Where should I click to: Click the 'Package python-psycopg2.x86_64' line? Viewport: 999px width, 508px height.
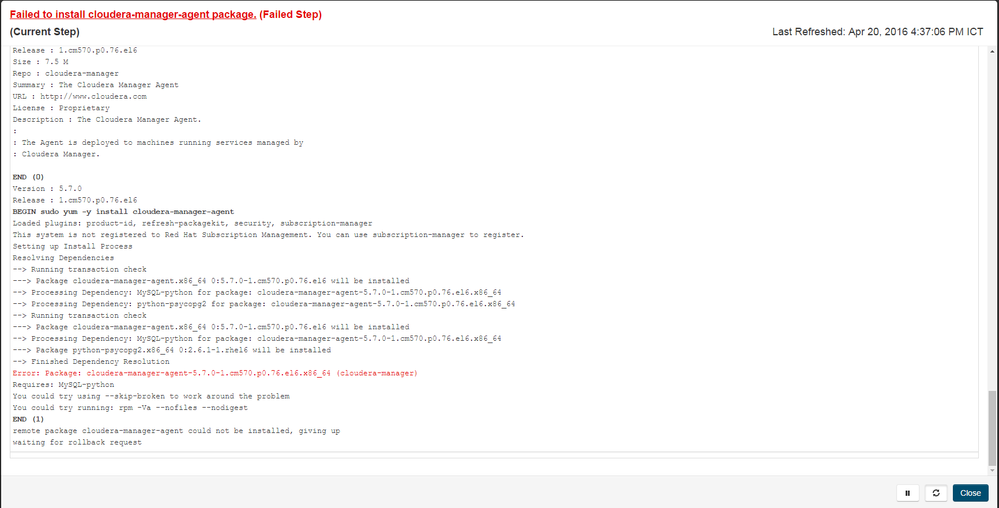click(x=171, y=350)
